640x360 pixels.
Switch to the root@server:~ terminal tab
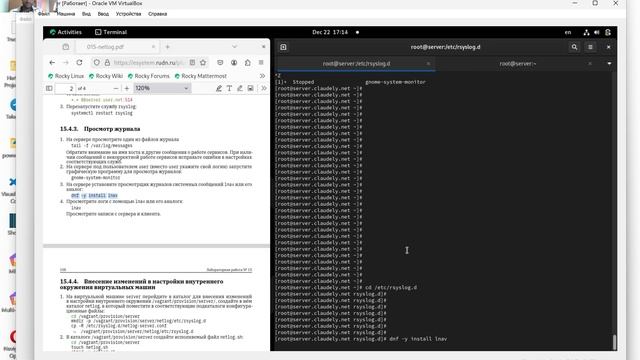point(518,64)
